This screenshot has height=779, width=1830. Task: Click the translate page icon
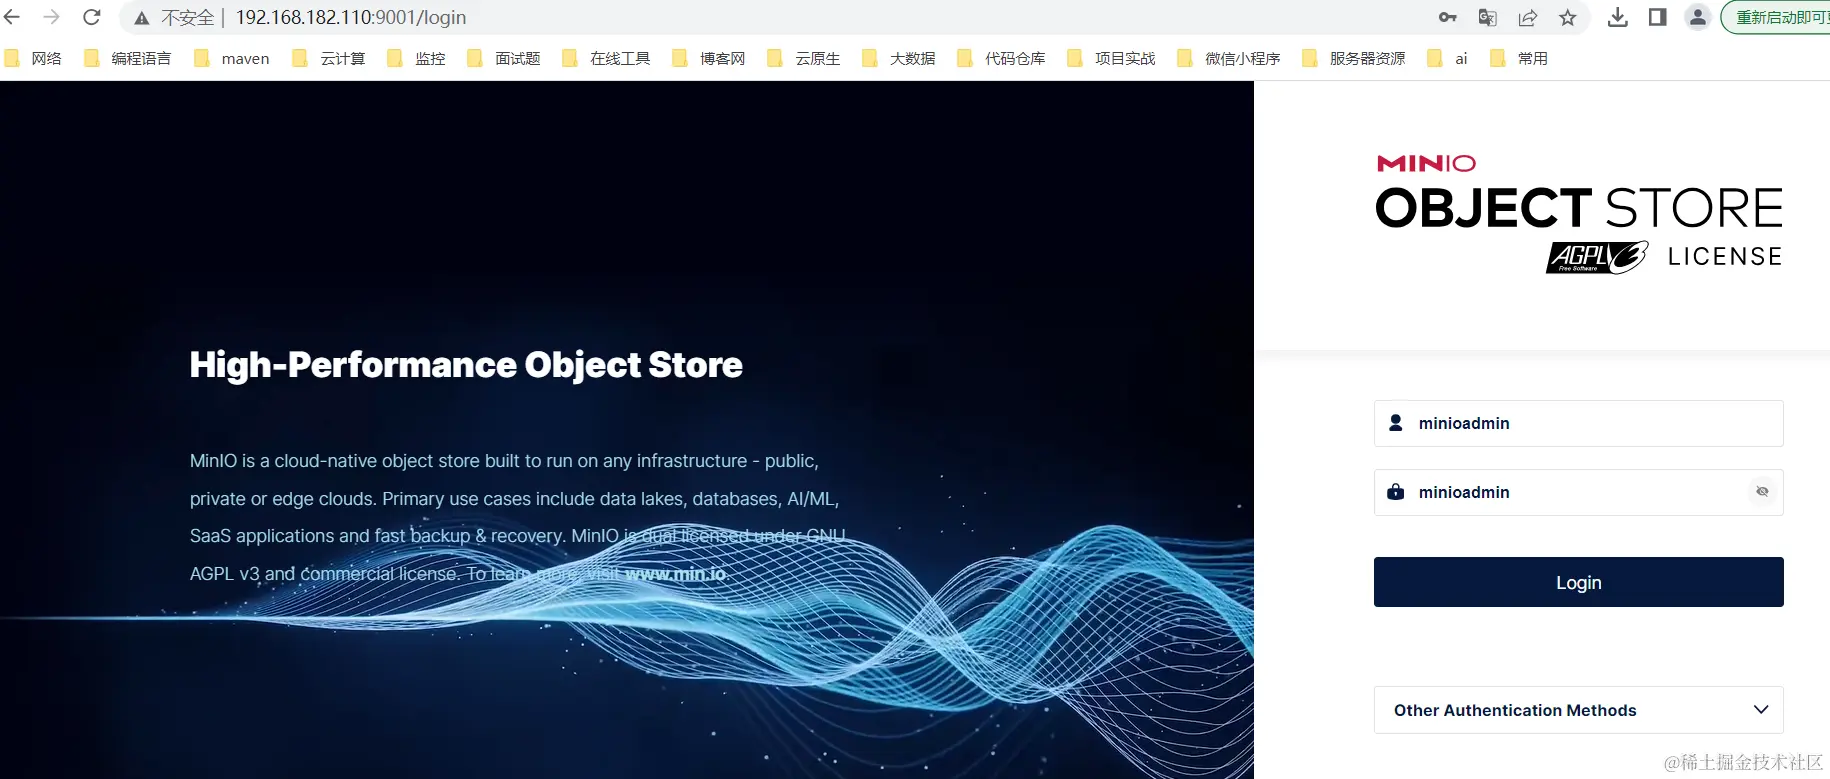(1487, 17)
